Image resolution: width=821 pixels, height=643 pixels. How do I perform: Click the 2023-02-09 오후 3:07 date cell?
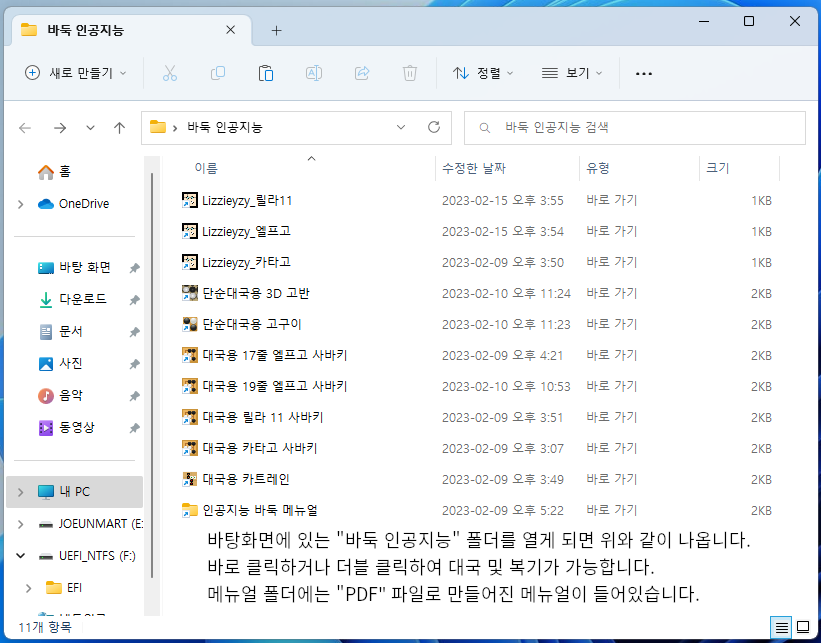[x=503, y=448]
